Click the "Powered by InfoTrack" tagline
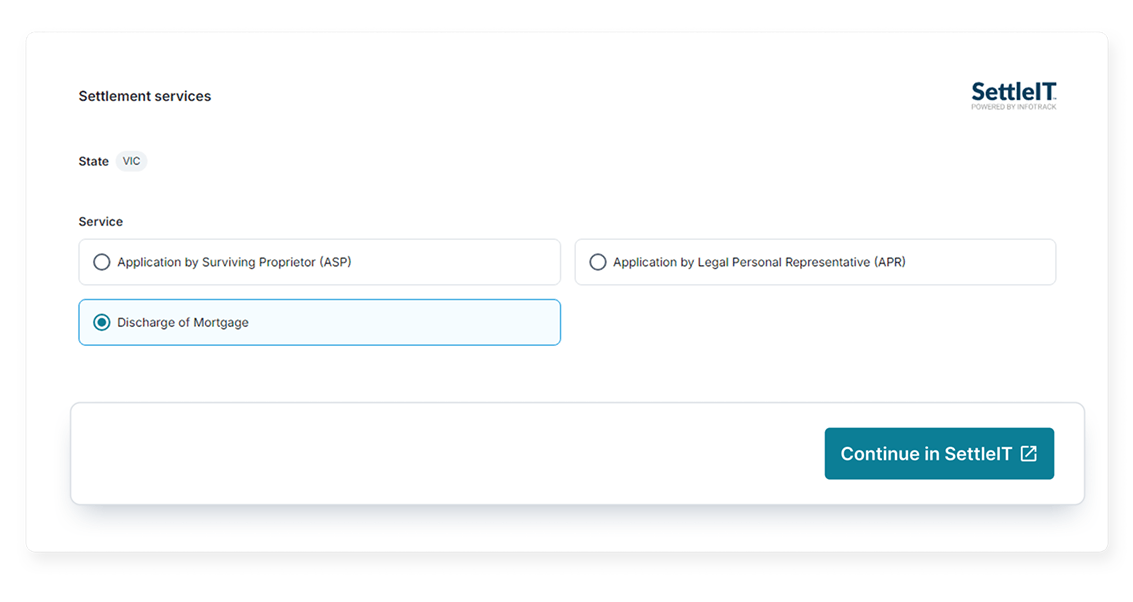 [1013, 106]
